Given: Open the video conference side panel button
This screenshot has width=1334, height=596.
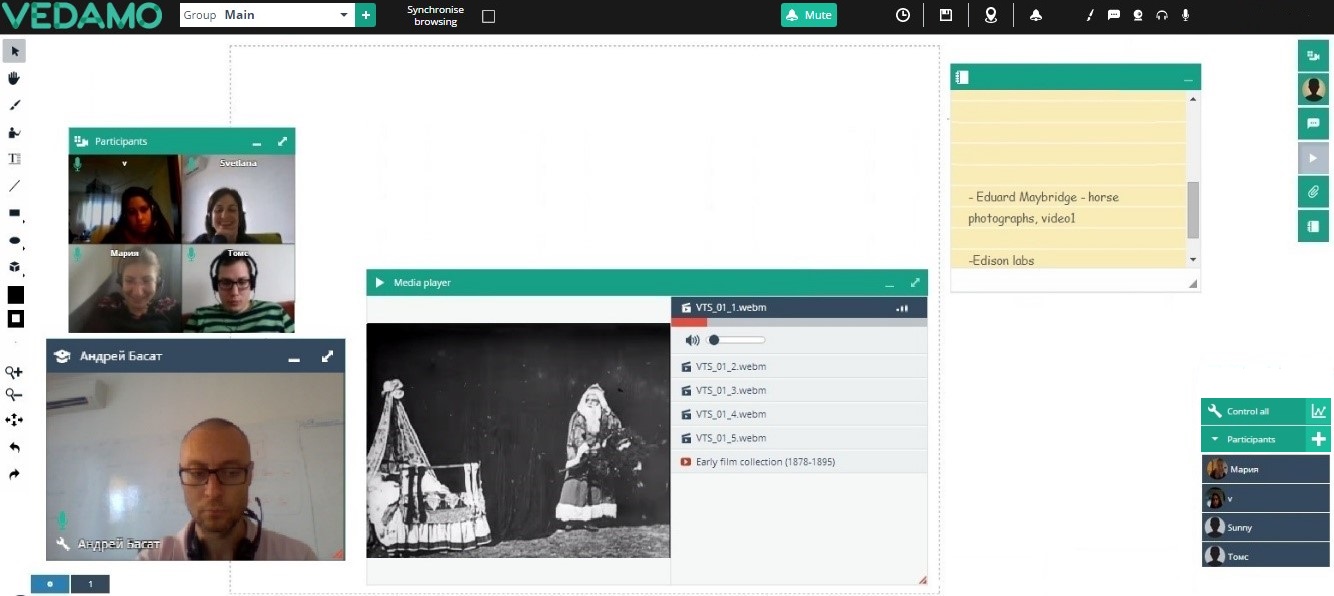Looking at the screenshot, I should pos(1313,56).
